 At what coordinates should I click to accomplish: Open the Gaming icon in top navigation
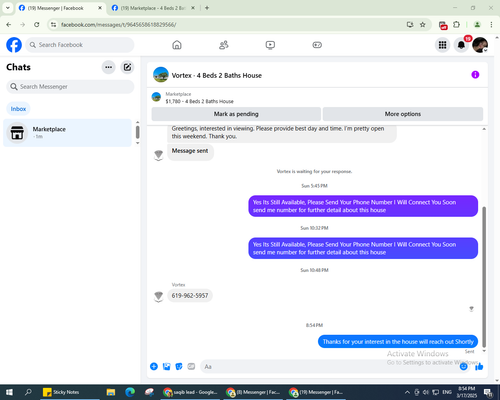(x=317, y=45)
